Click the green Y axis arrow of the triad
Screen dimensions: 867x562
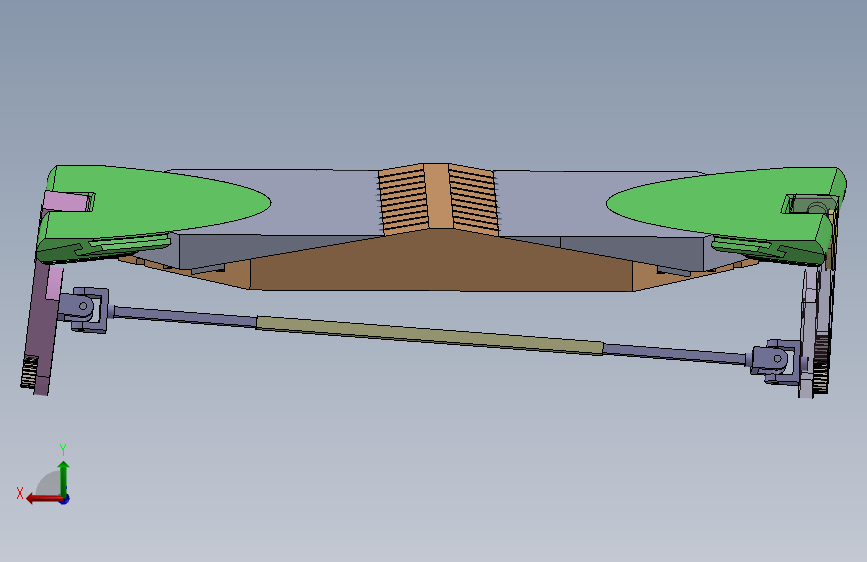pos(64,478)
